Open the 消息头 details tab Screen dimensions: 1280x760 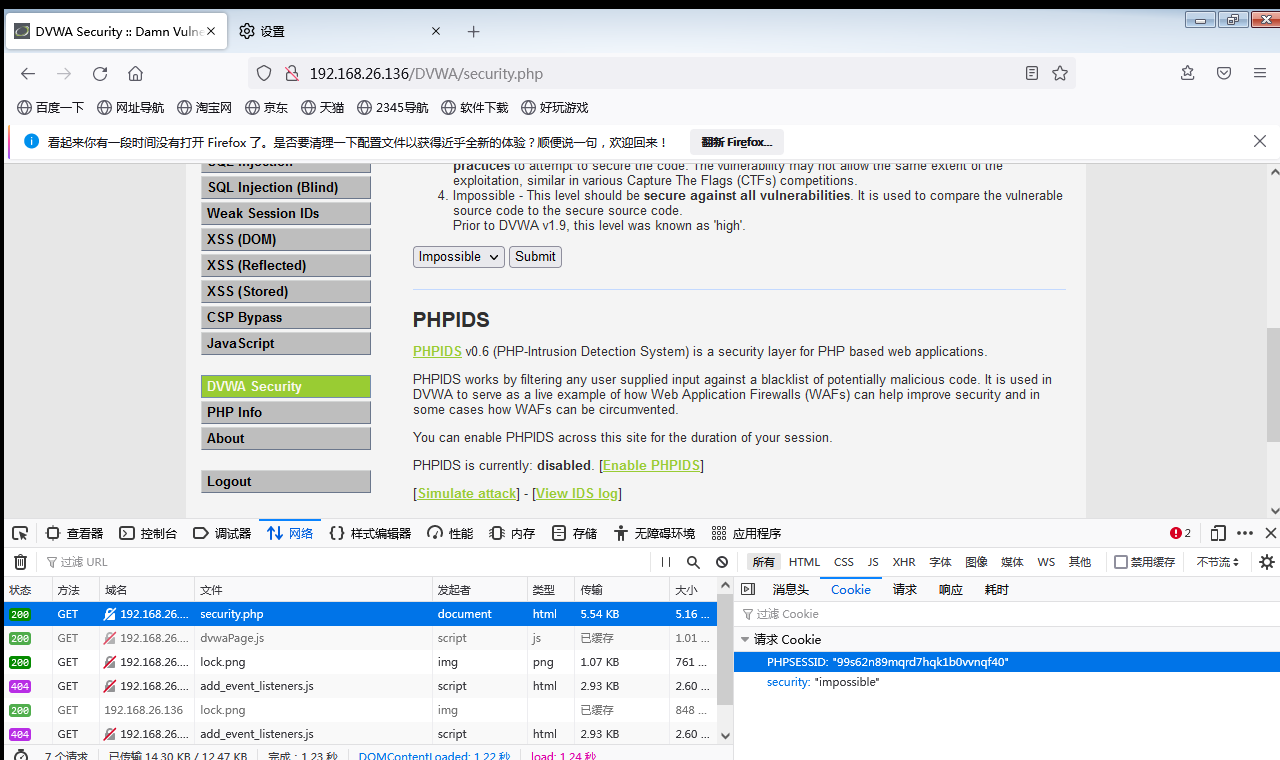point(790,589)
